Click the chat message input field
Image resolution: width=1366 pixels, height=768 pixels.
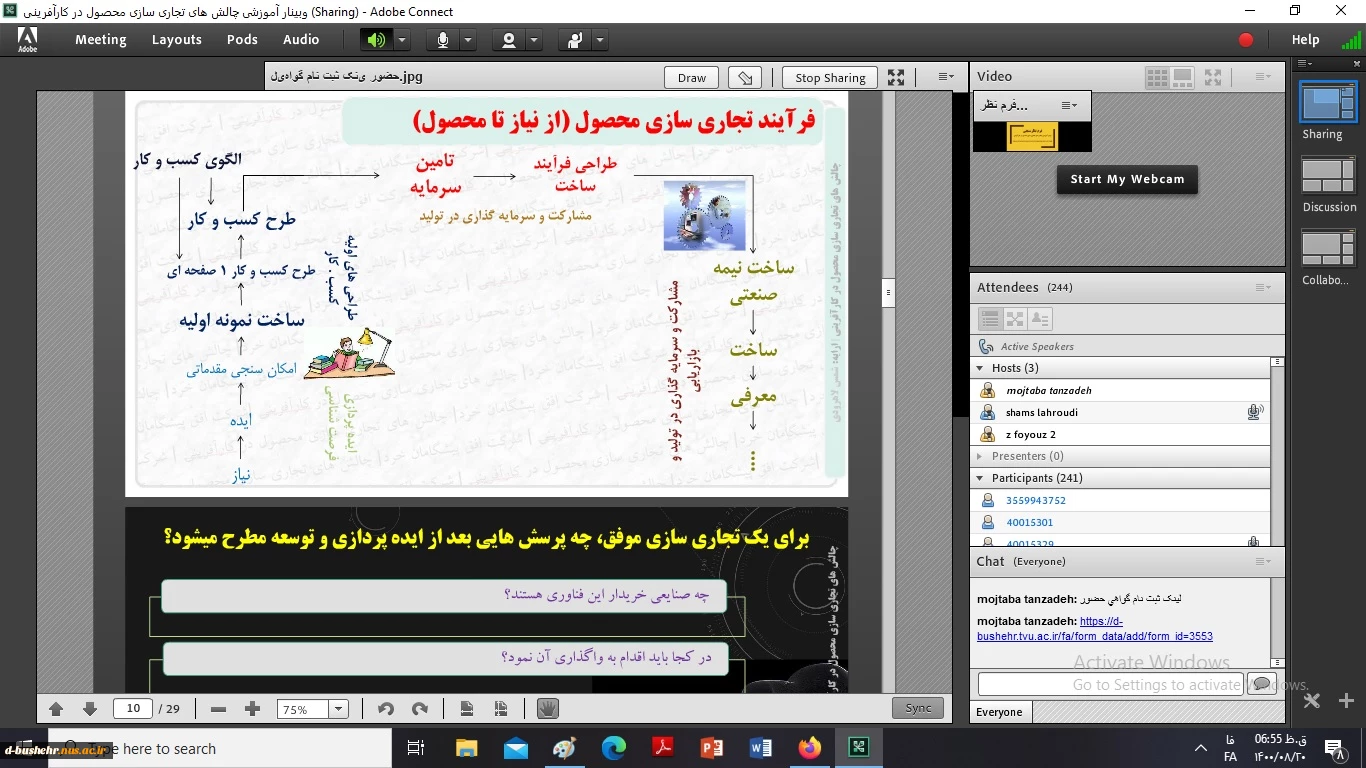[1110, 685]
